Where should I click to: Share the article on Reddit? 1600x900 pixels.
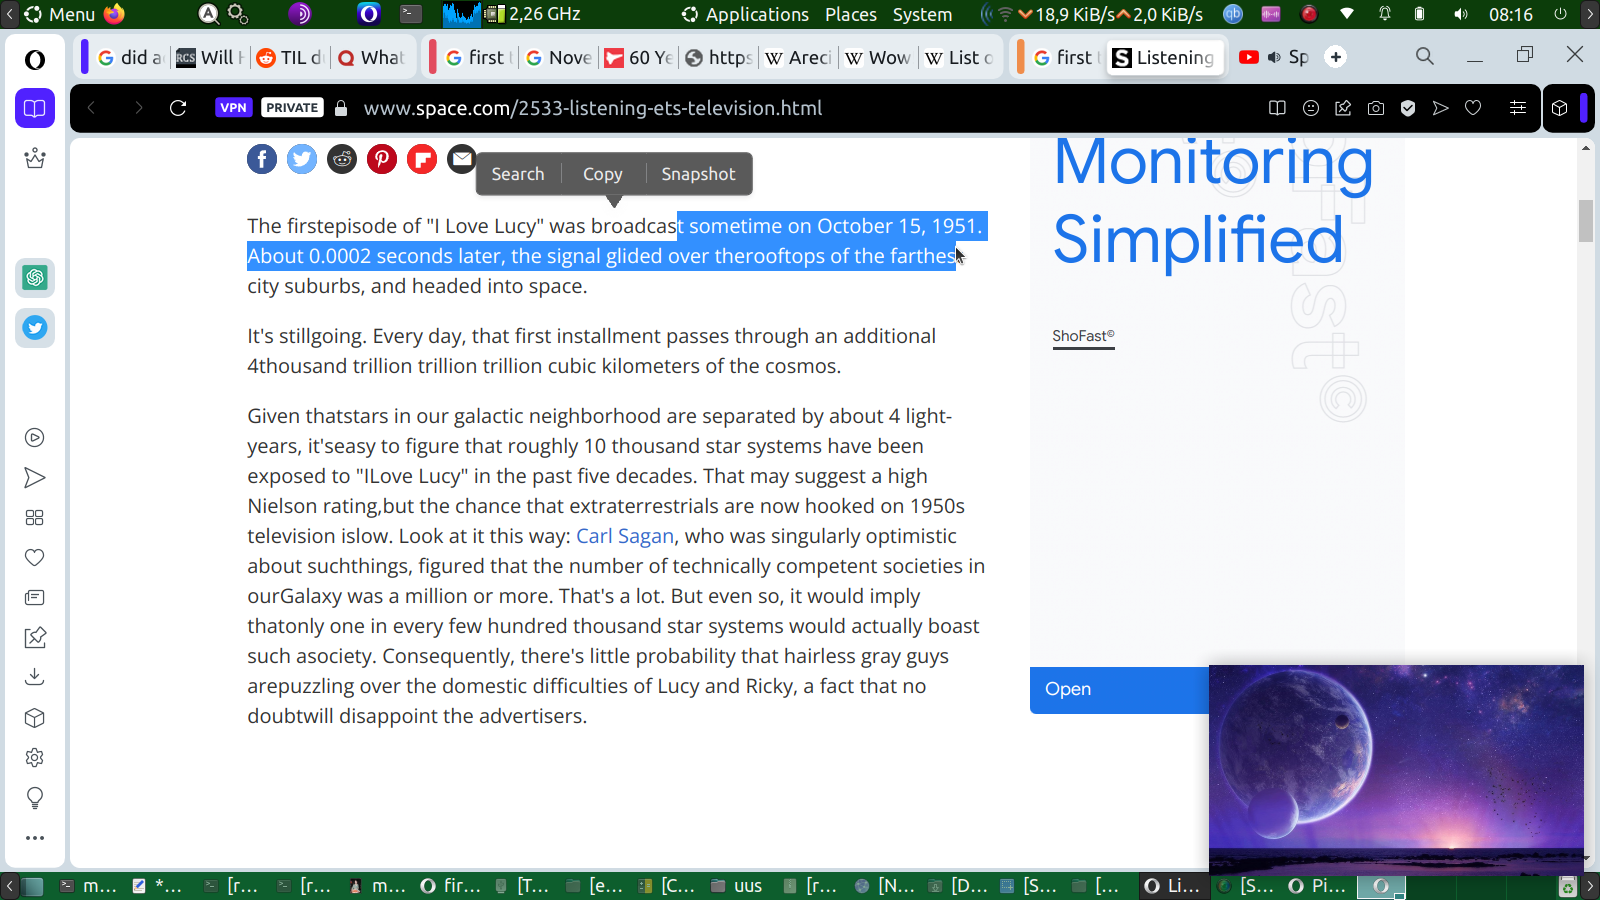pyautogui.click(x=342, y=159)
